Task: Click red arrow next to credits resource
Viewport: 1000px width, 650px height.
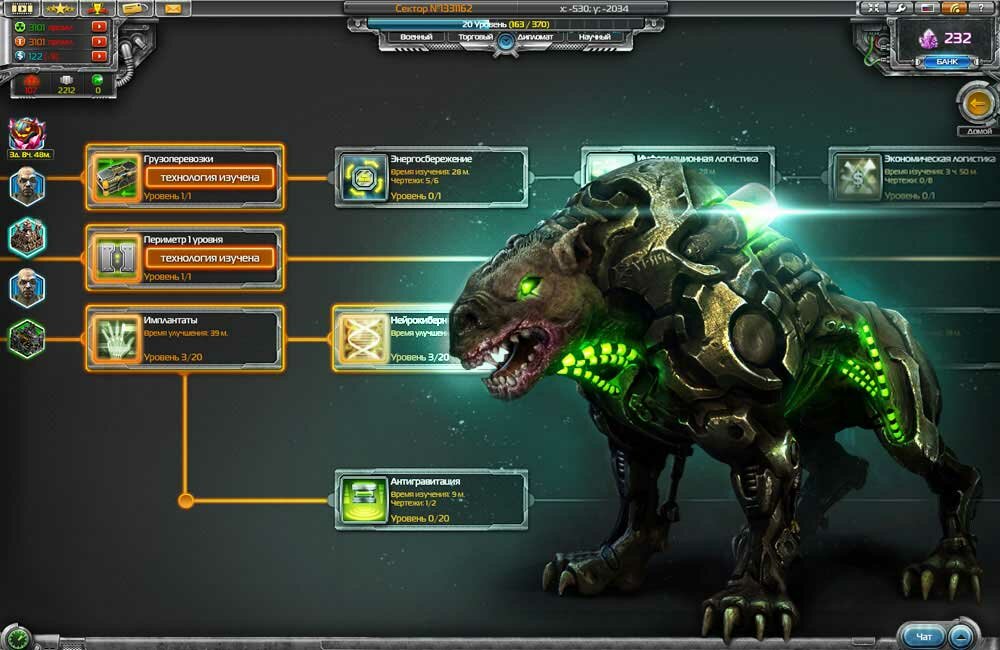Action: pos(99,57)
